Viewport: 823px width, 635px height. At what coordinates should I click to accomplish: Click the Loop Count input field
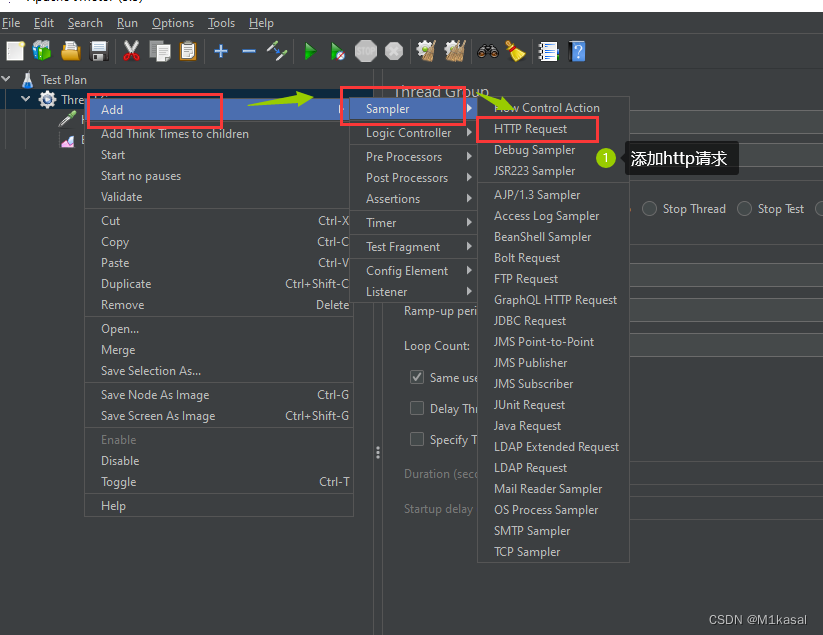726,345
